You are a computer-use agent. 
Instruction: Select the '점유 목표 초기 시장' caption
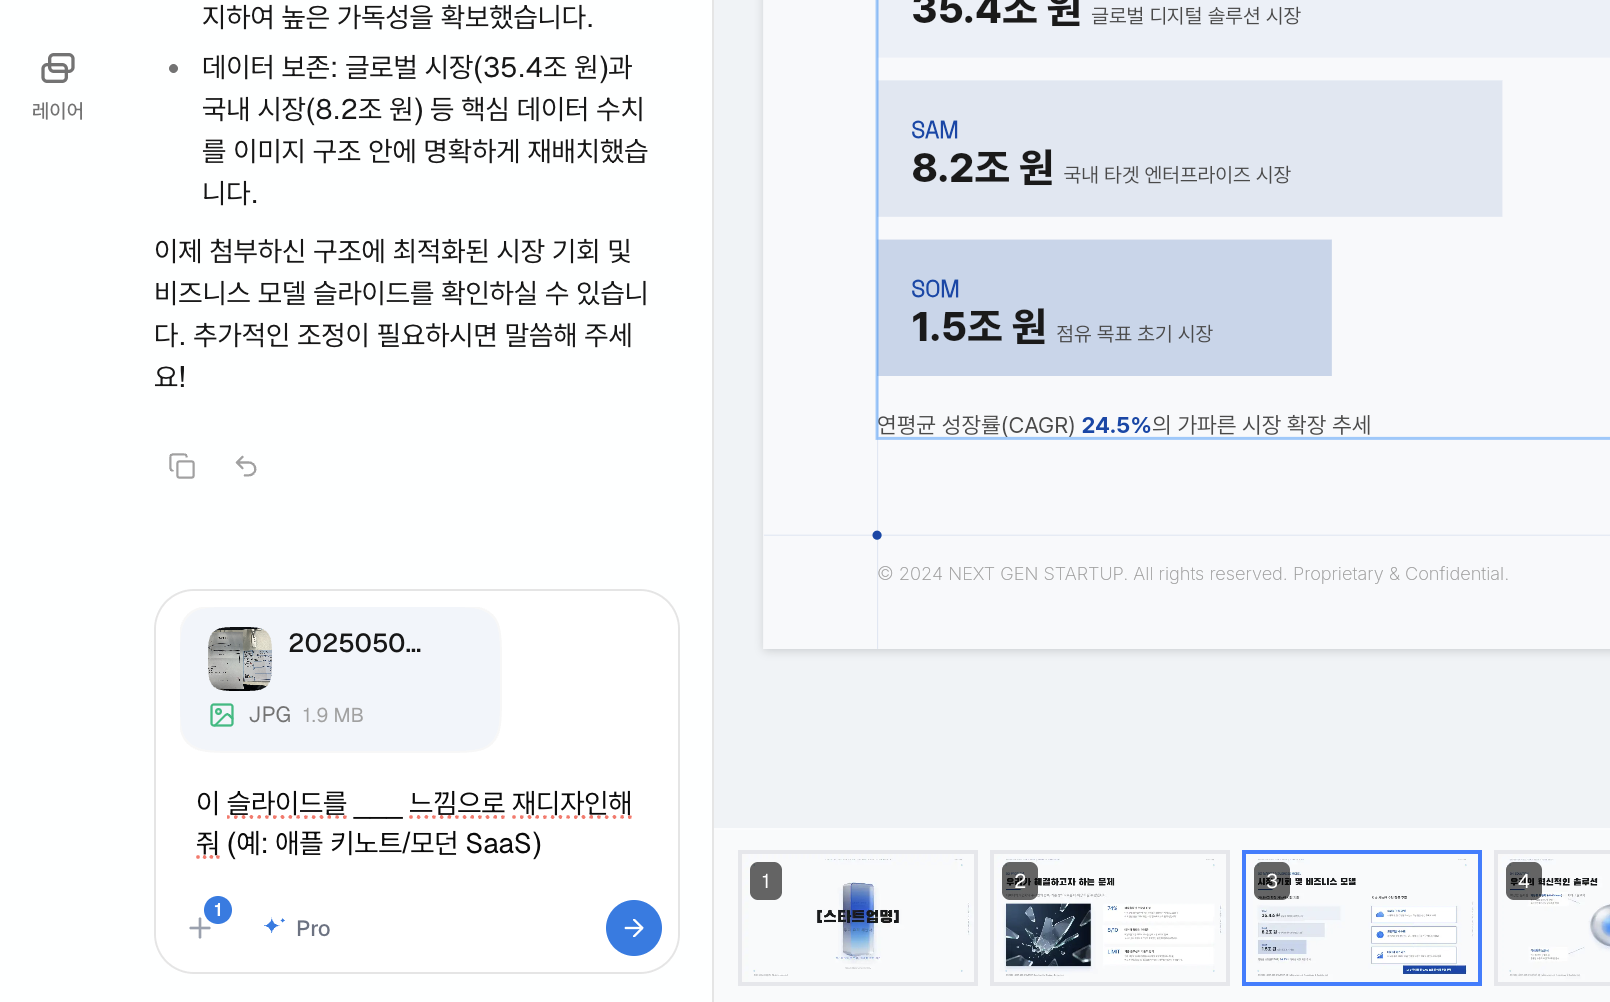coord(1135,334)
